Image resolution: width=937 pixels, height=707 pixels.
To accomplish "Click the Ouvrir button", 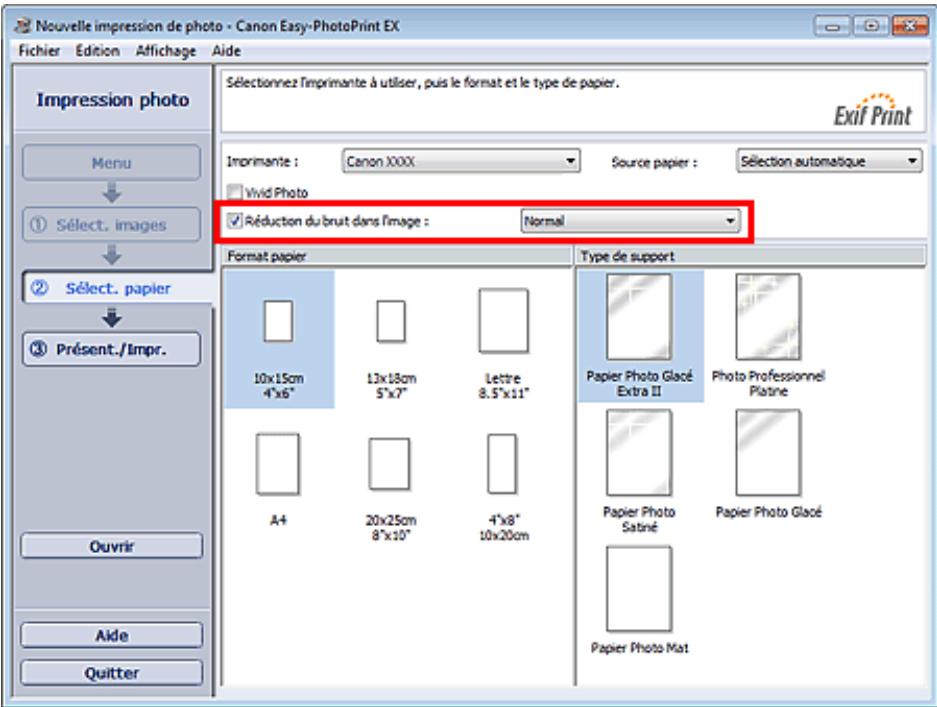I will [112, 546].
